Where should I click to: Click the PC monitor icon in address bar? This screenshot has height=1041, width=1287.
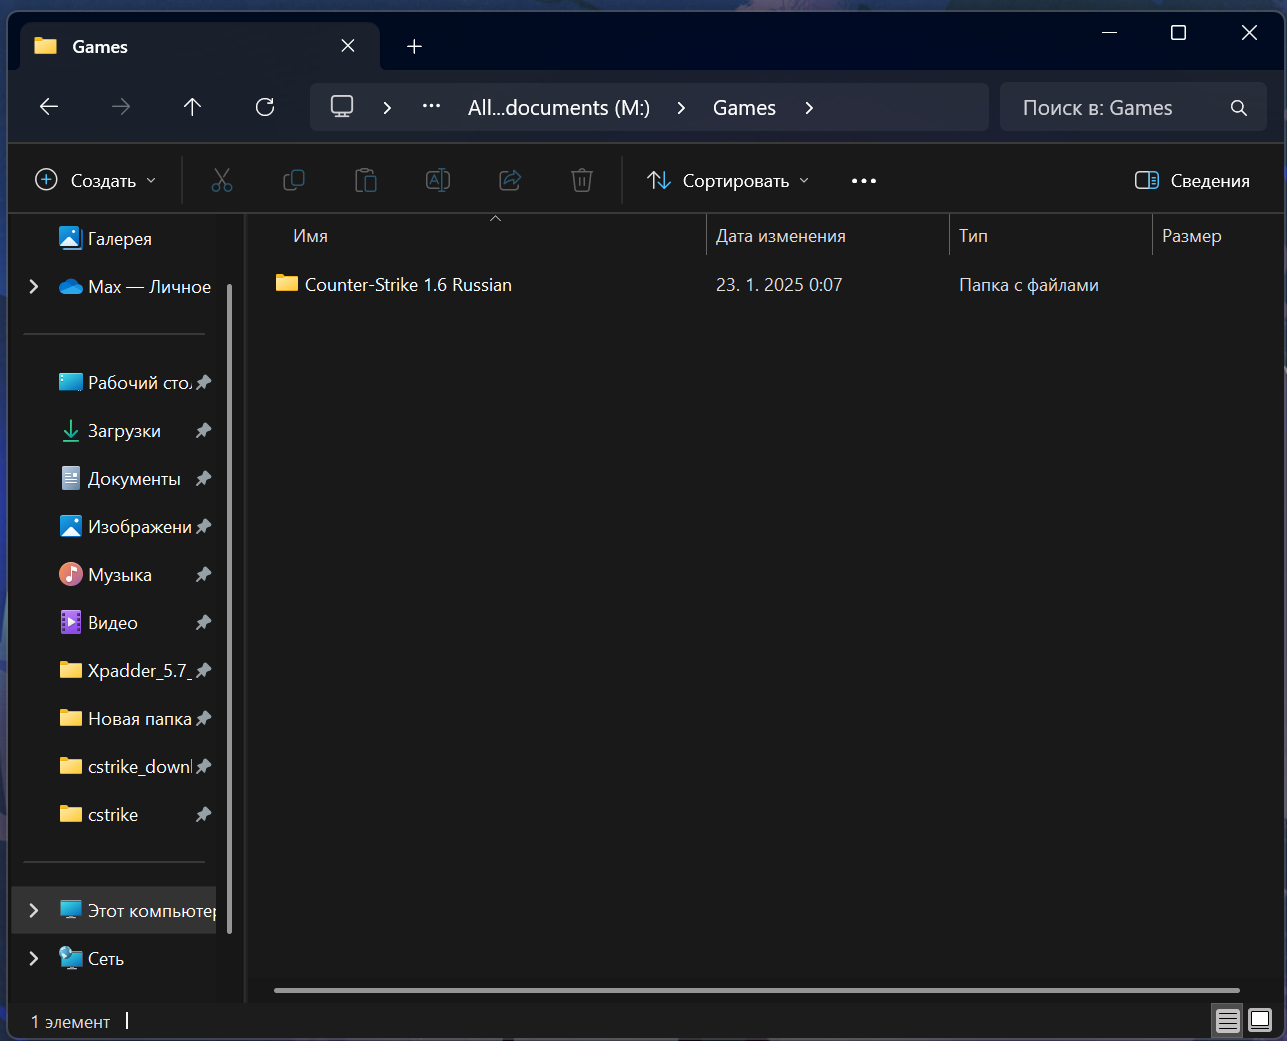point(342,107)
